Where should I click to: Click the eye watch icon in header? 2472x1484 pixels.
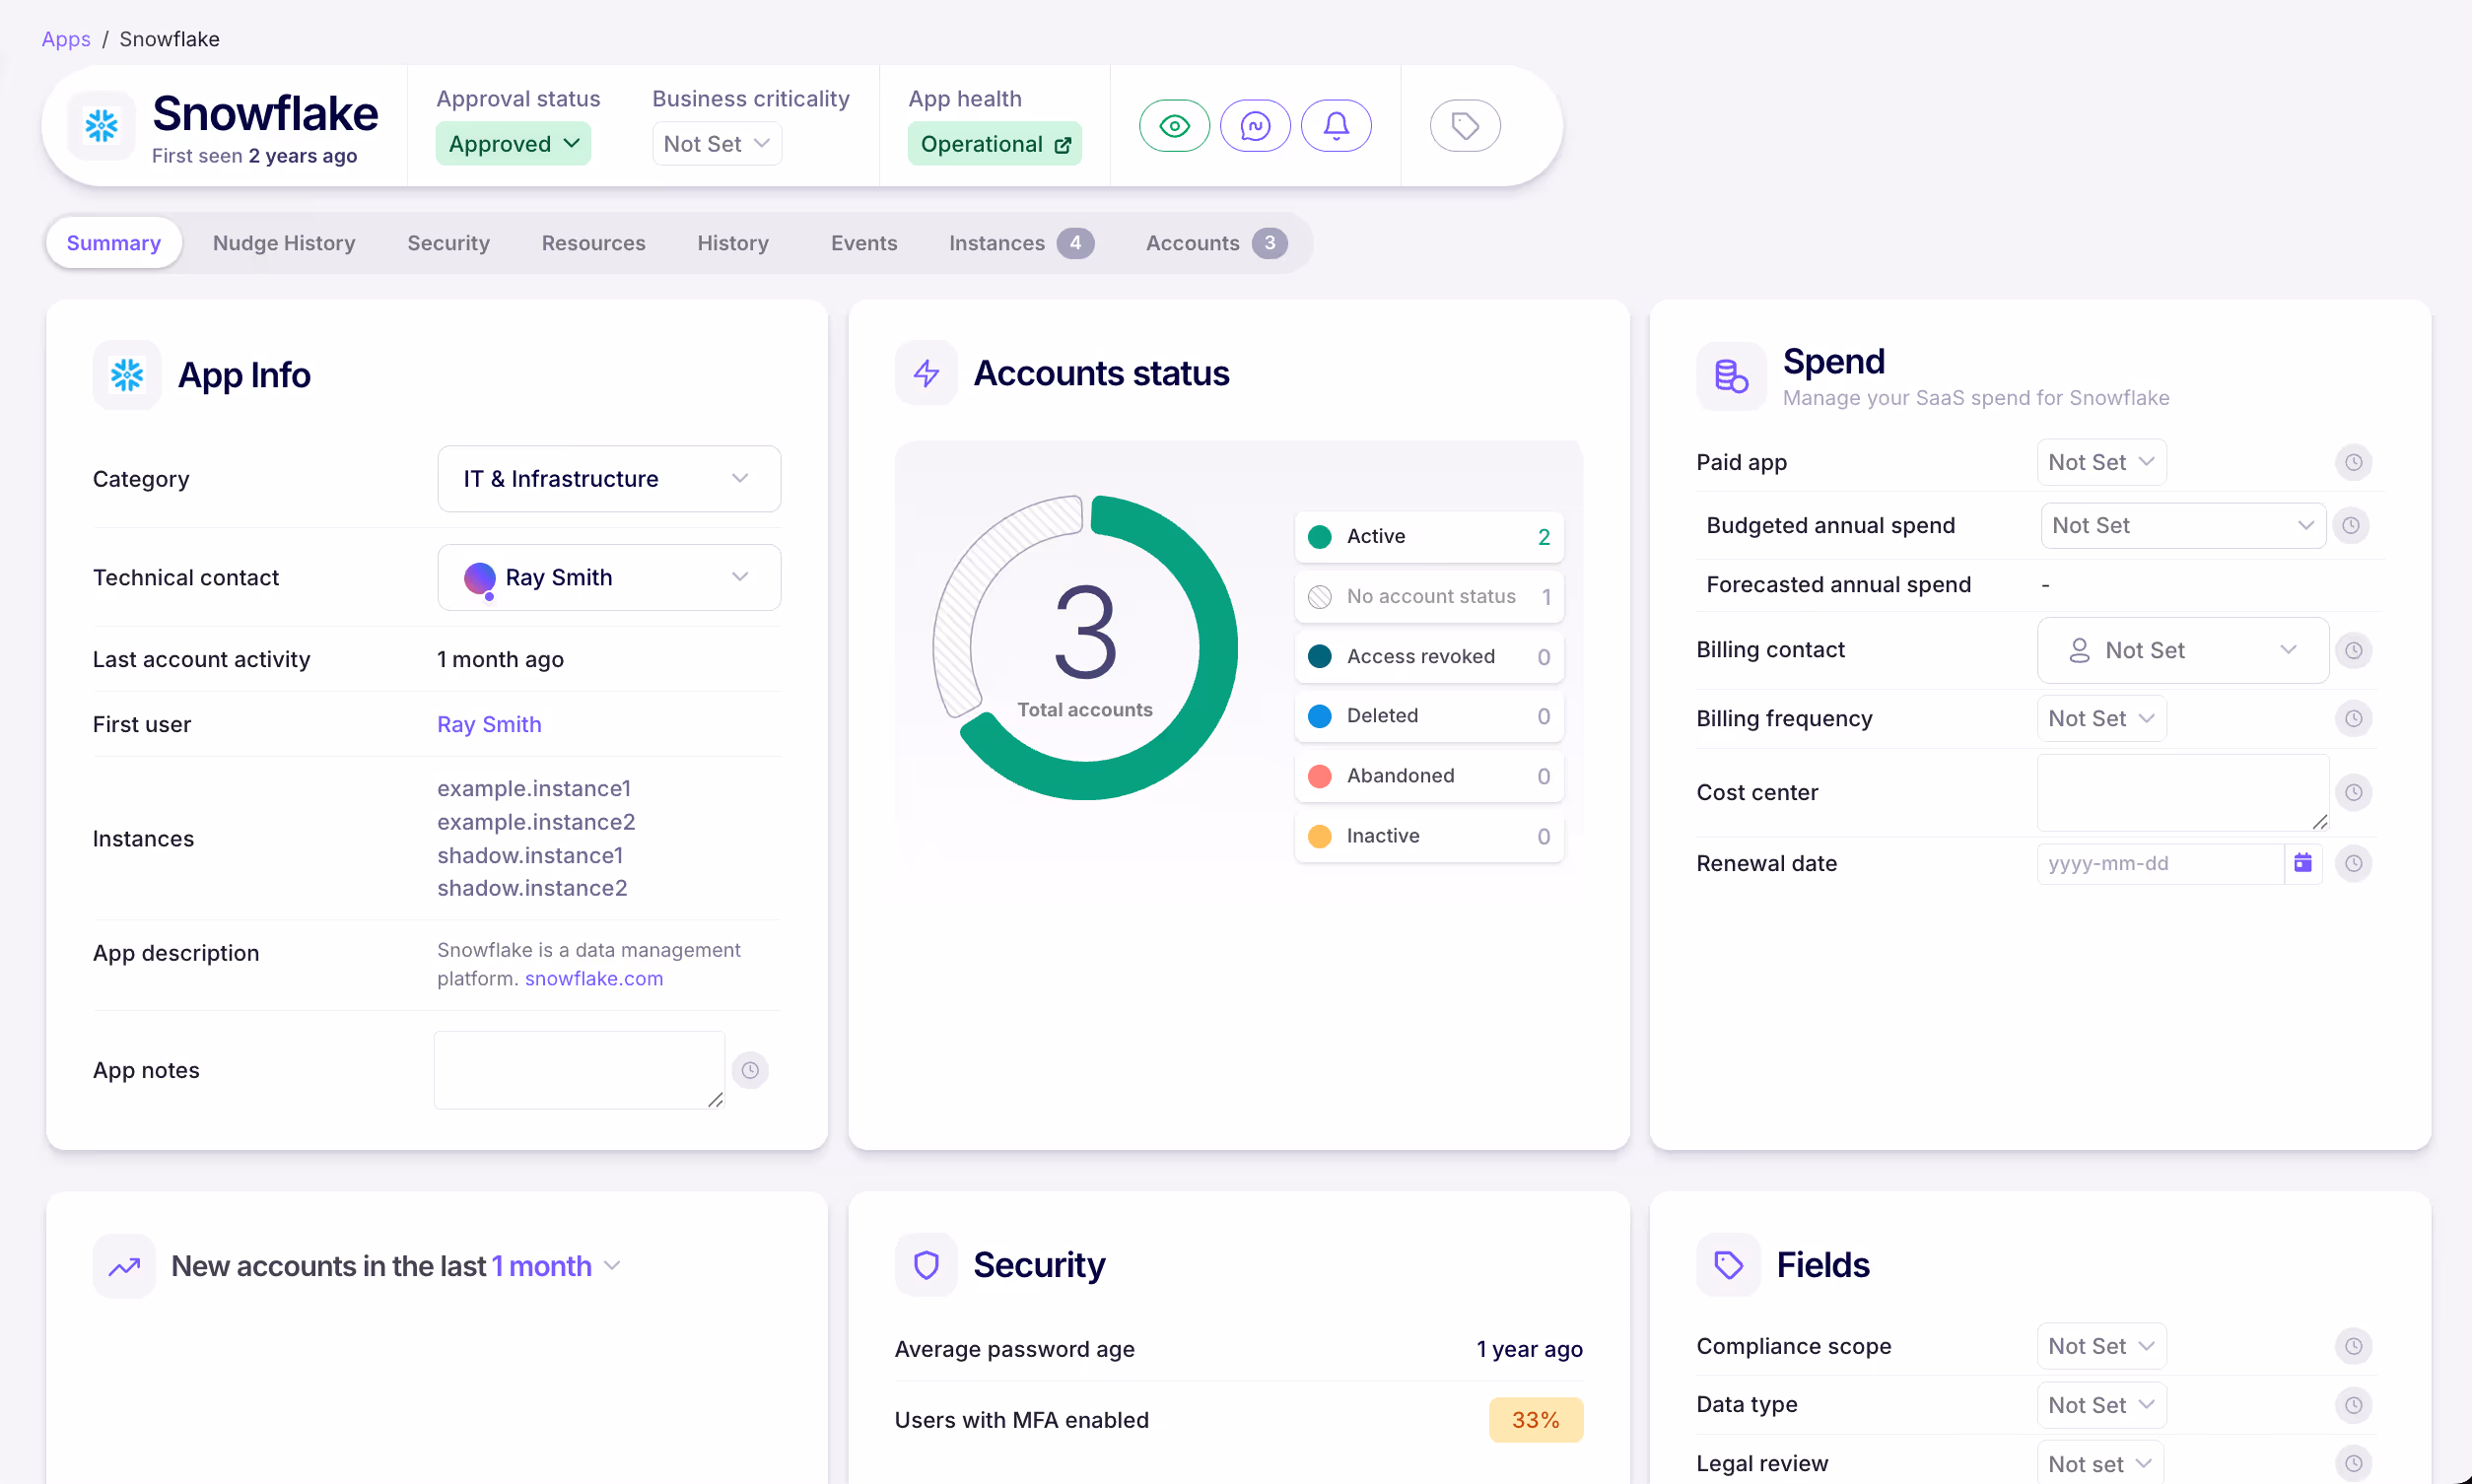(1174, 126)
